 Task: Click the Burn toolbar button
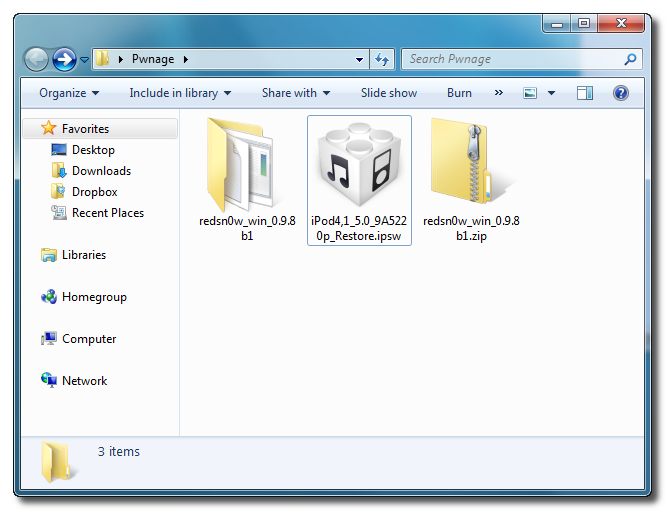pos(459,93)
